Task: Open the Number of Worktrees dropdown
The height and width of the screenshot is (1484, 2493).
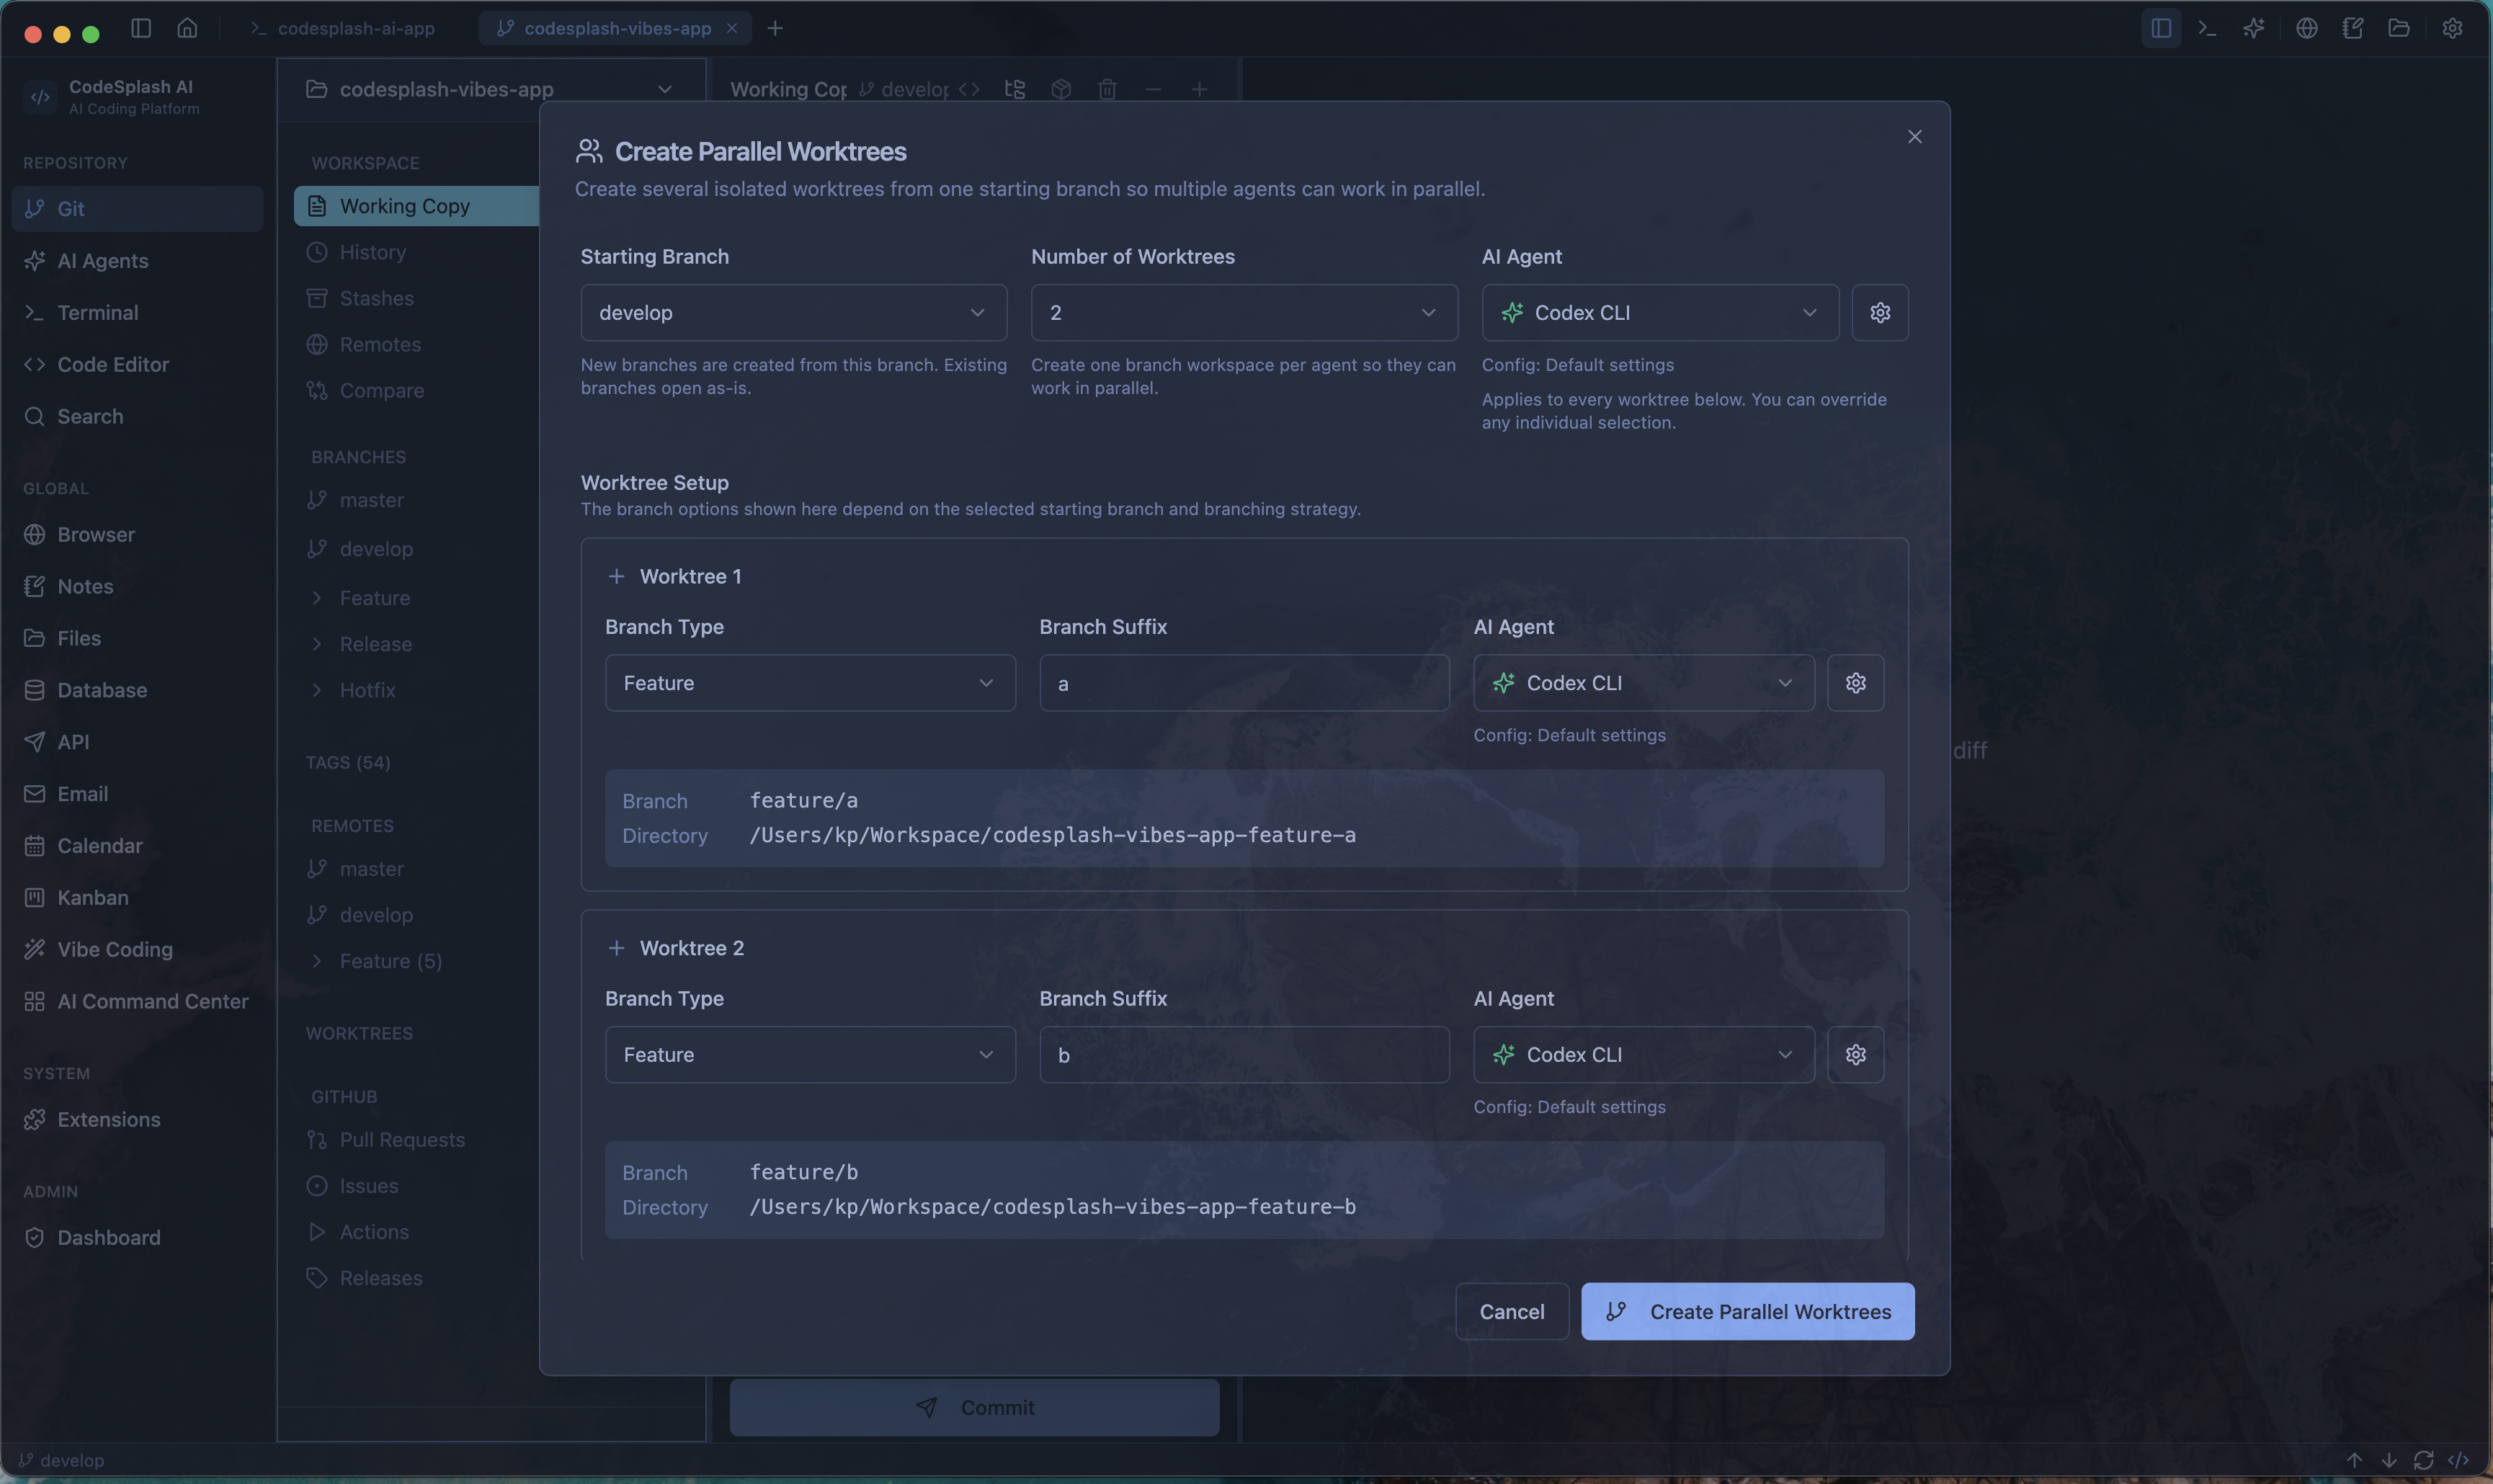Action: point(1243,313)
